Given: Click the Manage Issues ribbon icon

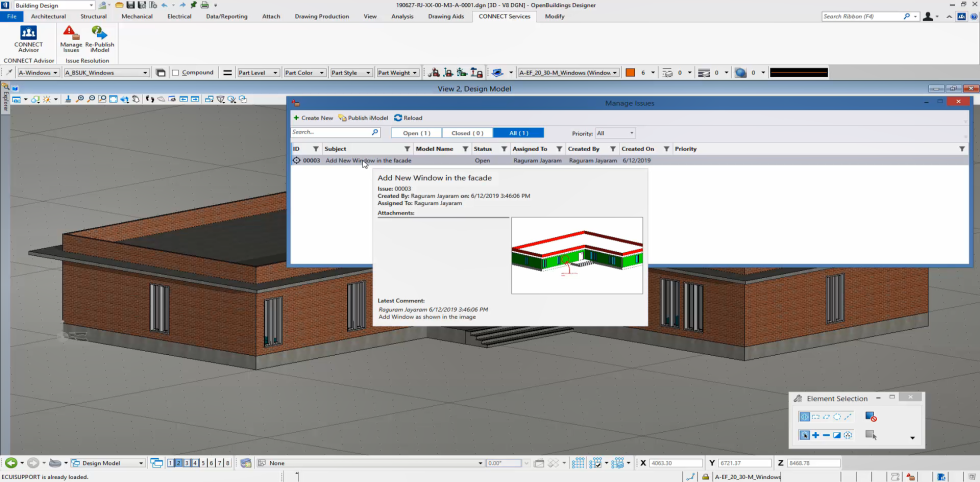Looking at the screenshot, I should 71,39.
